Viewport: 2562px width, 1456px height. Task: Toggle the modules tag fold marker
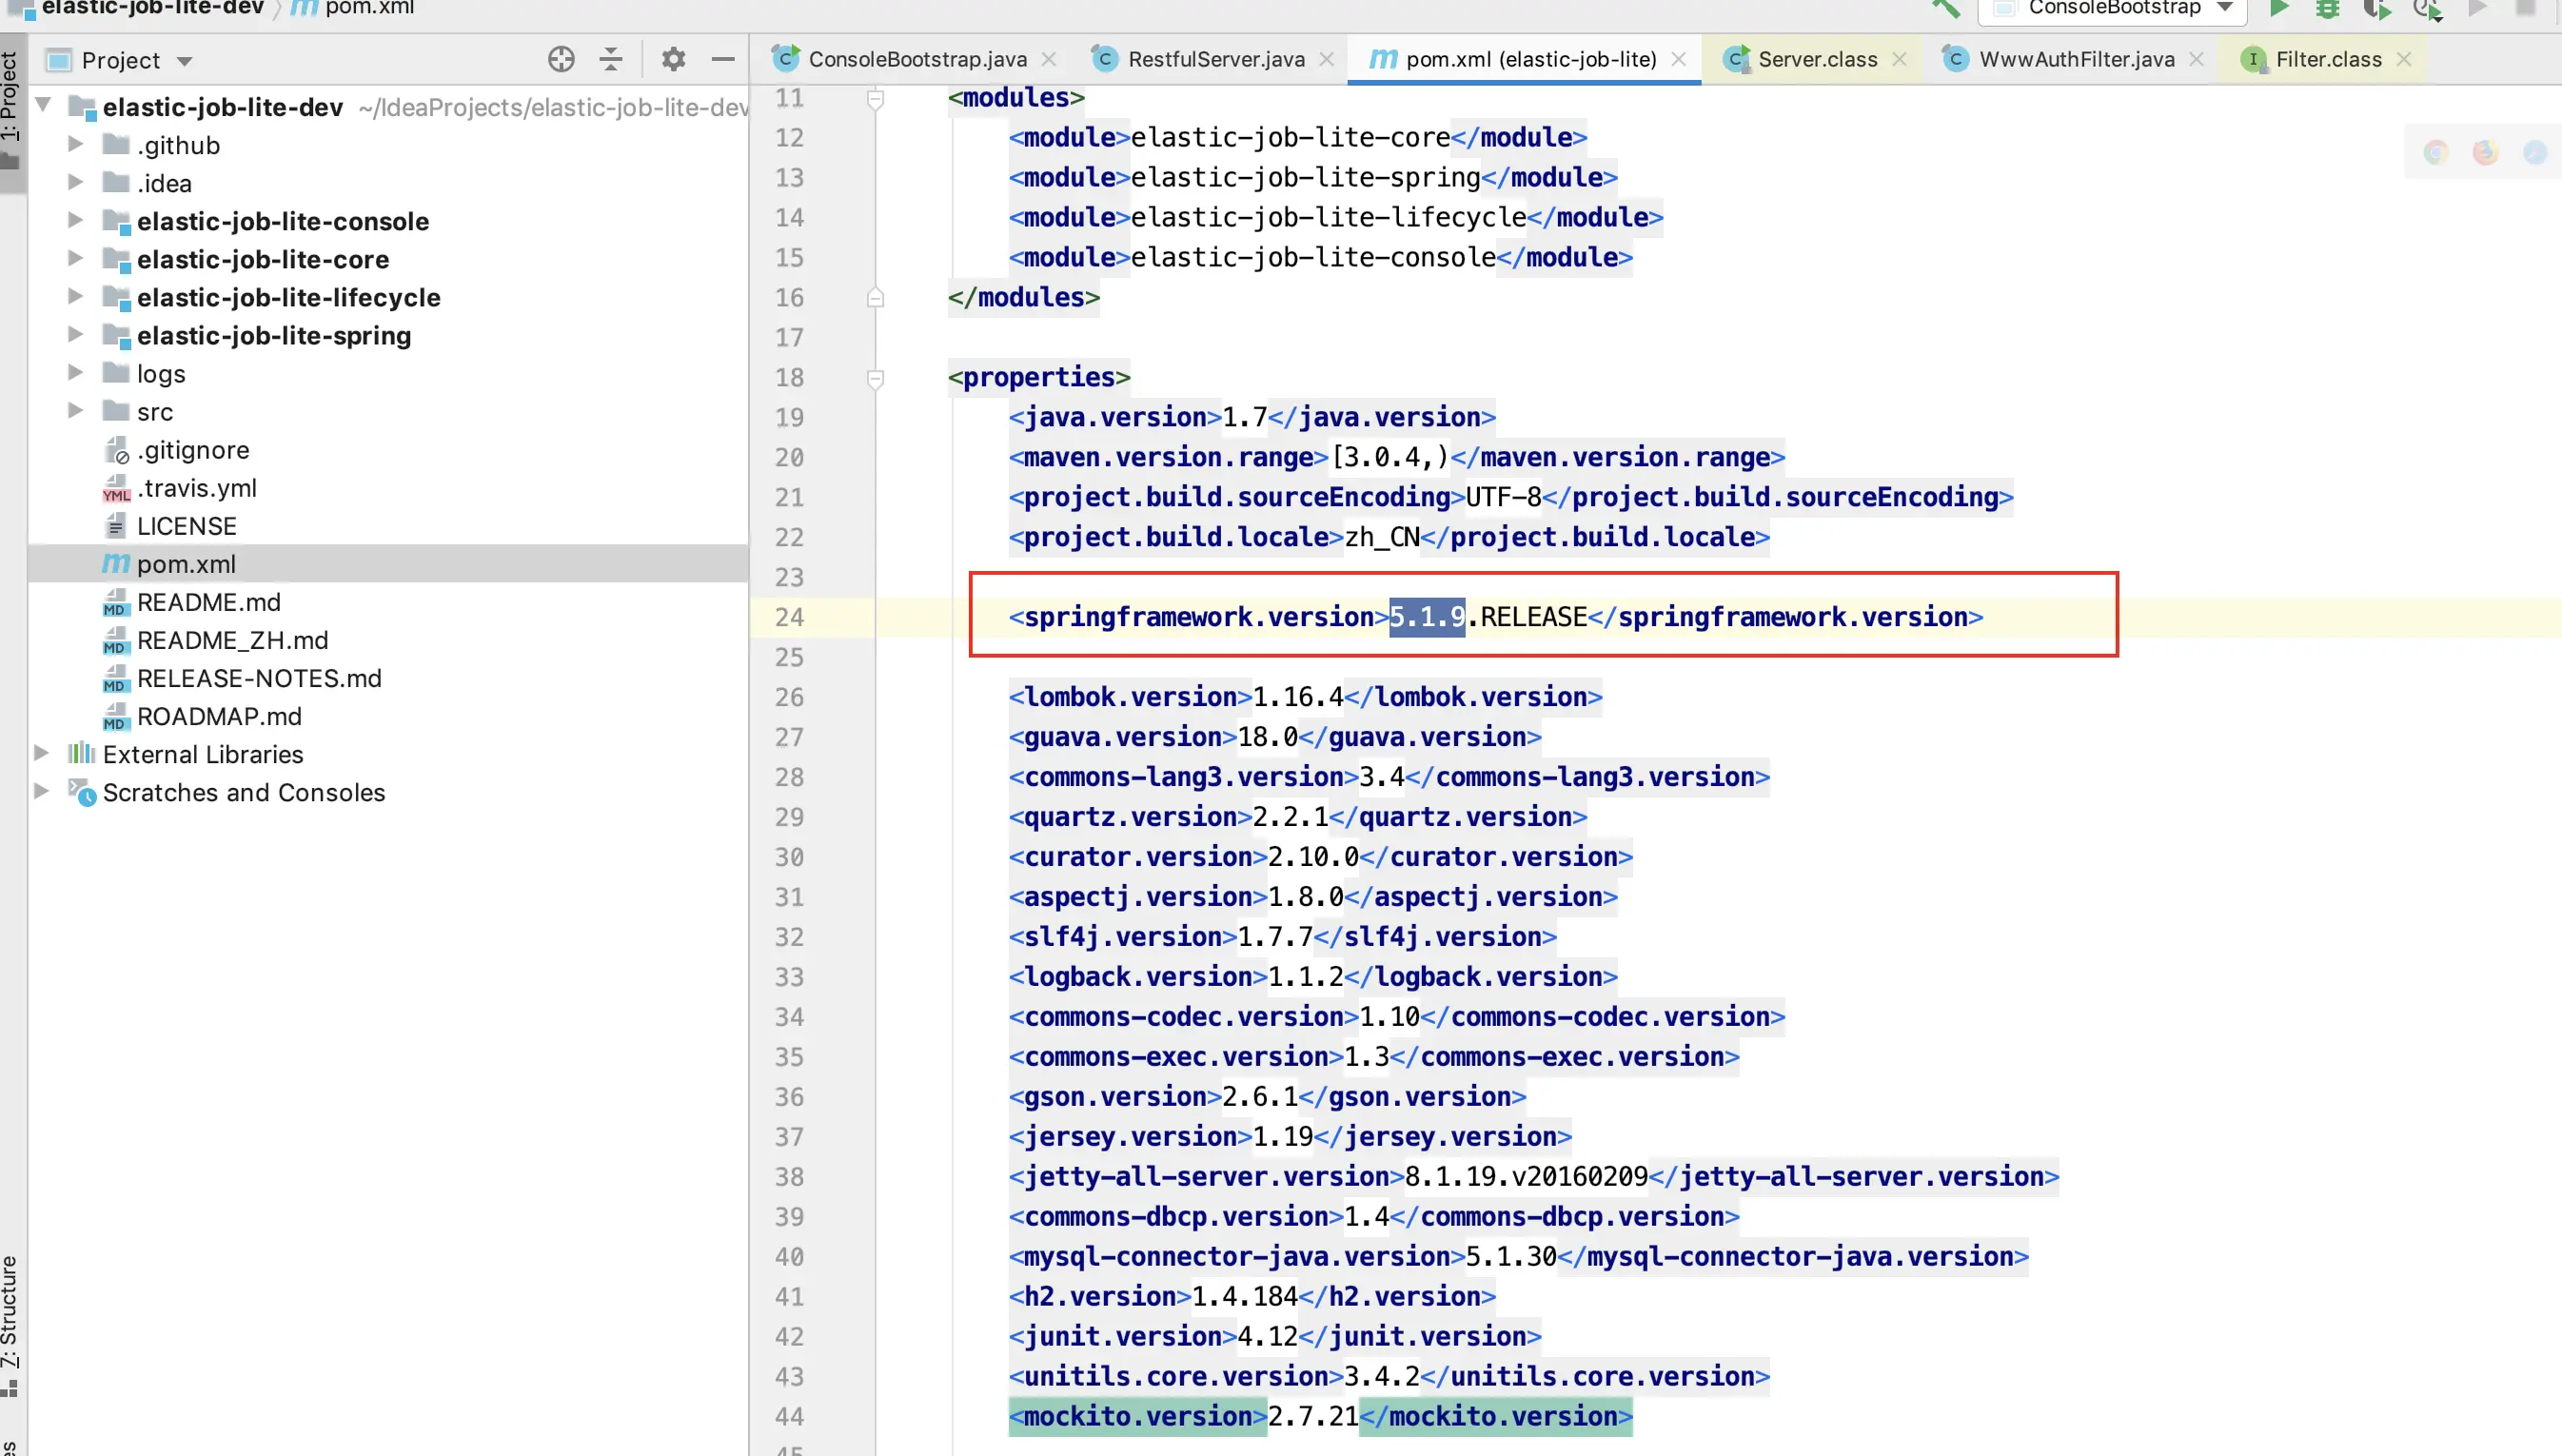[x=875, y=98]
